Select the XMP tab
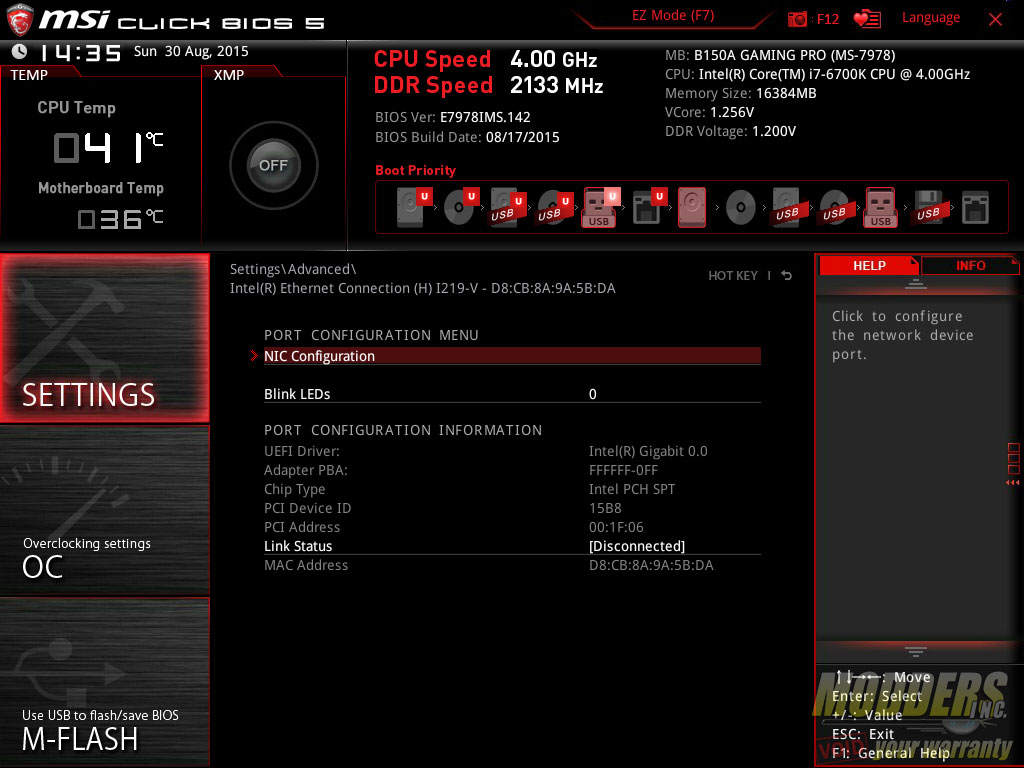Screen dimensions: 1024x768 (229, 75)
